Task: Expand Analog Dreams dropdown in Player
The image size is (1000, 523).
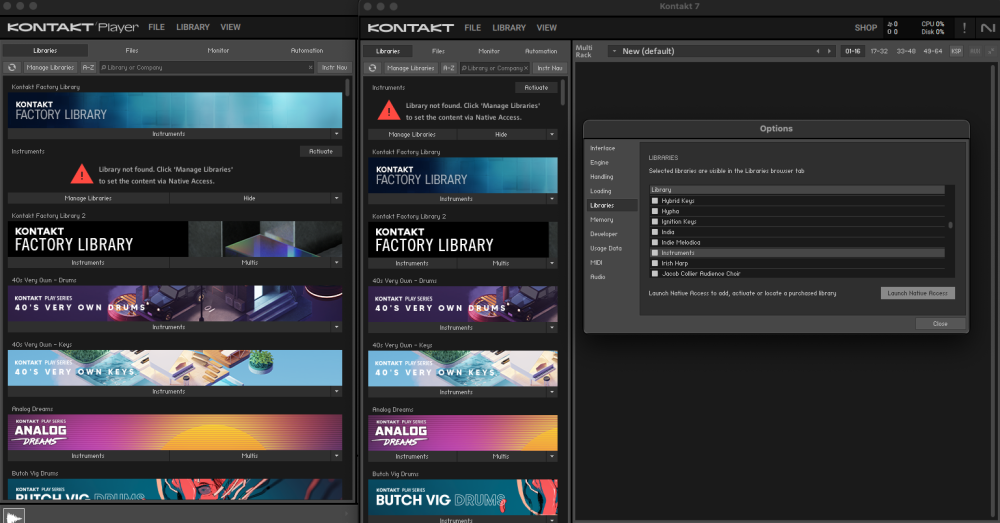Action: coord(336,455)
